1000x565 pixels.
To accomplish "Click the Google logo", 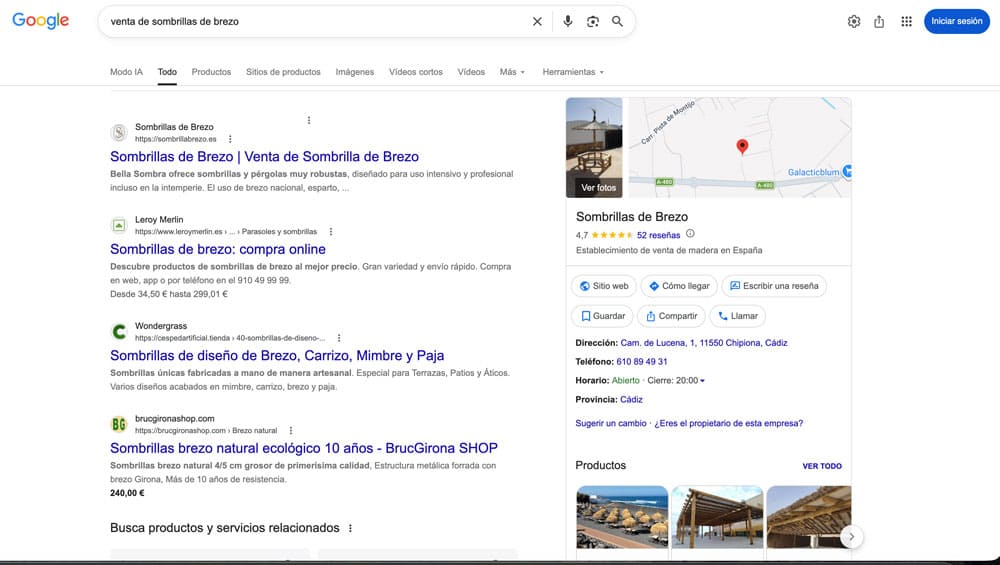I will click(40, 20).
